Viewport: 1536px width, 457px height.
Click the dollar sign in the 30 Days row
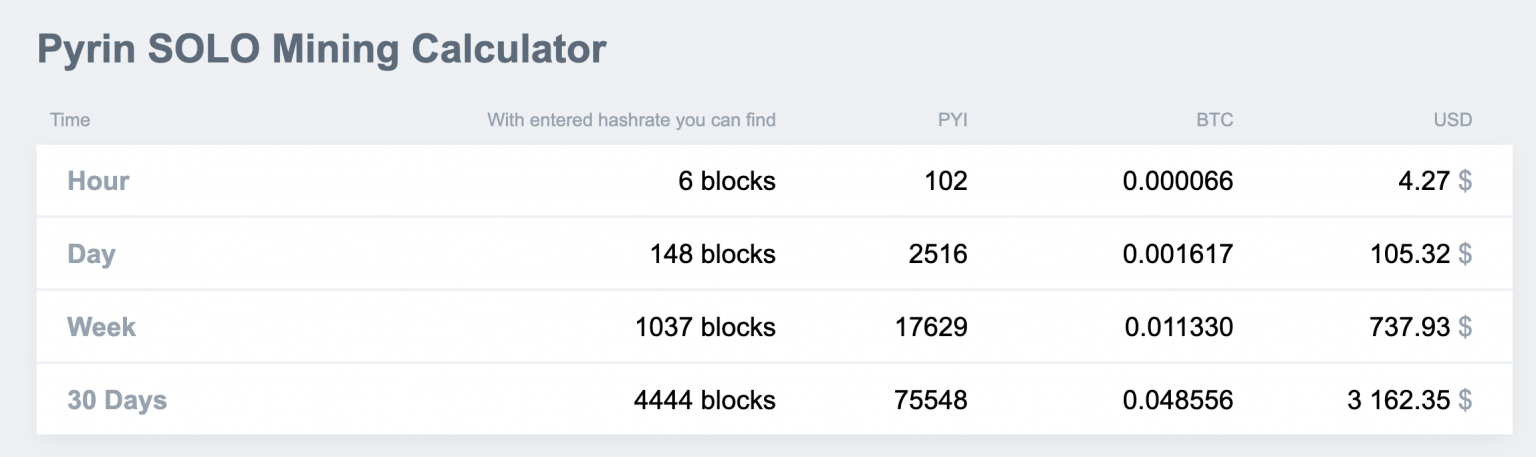(1465, 400)
